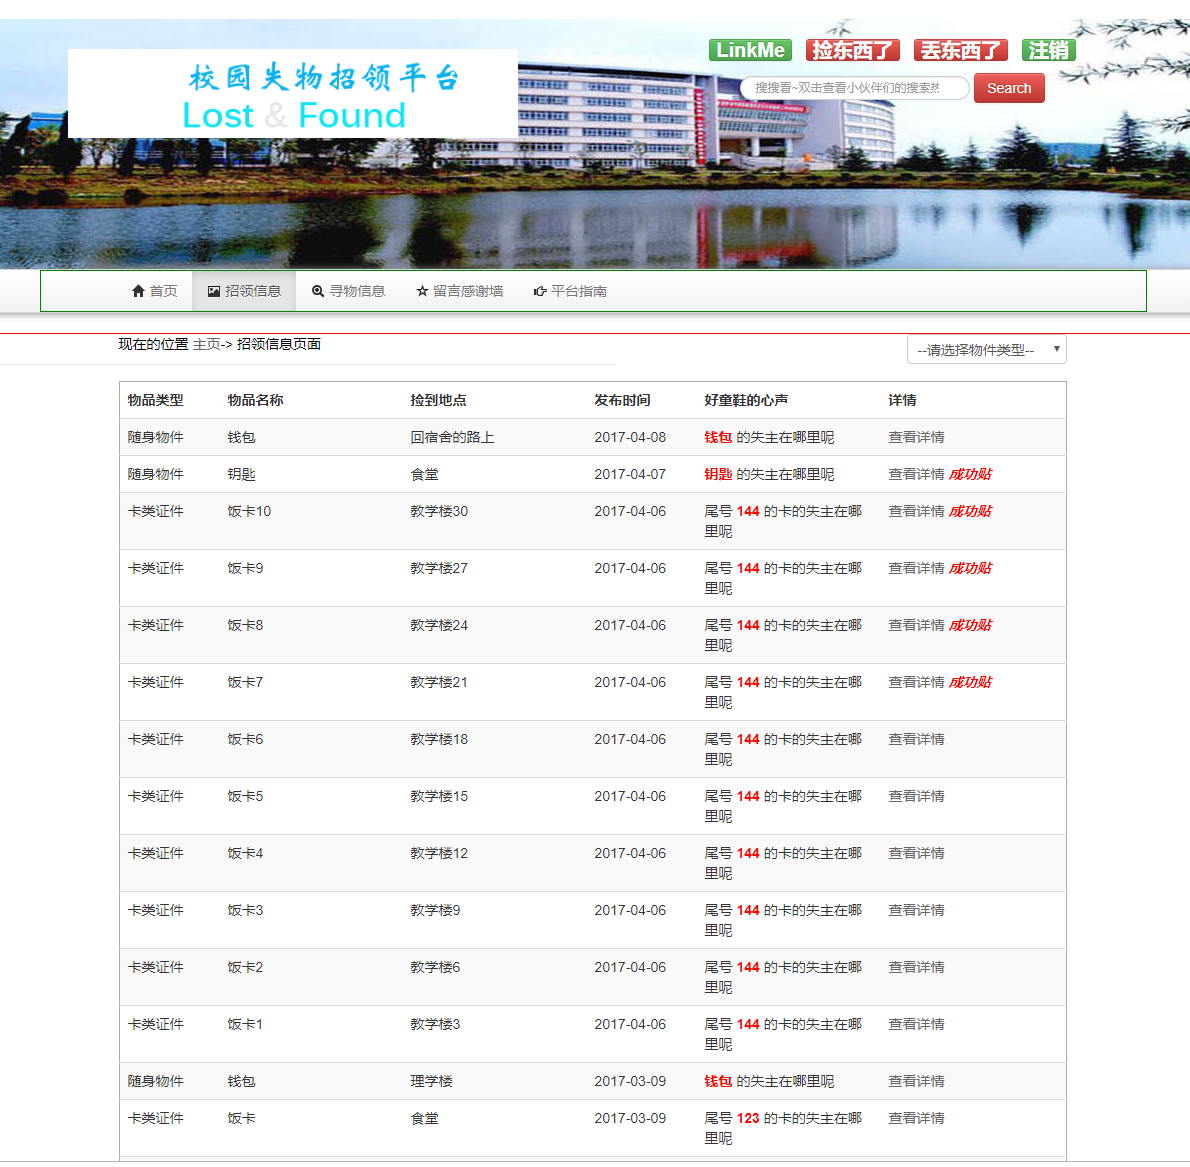1190x1167 pixels.
Task: Click the 主页 breadcrumb link
Action: (204, 343)
